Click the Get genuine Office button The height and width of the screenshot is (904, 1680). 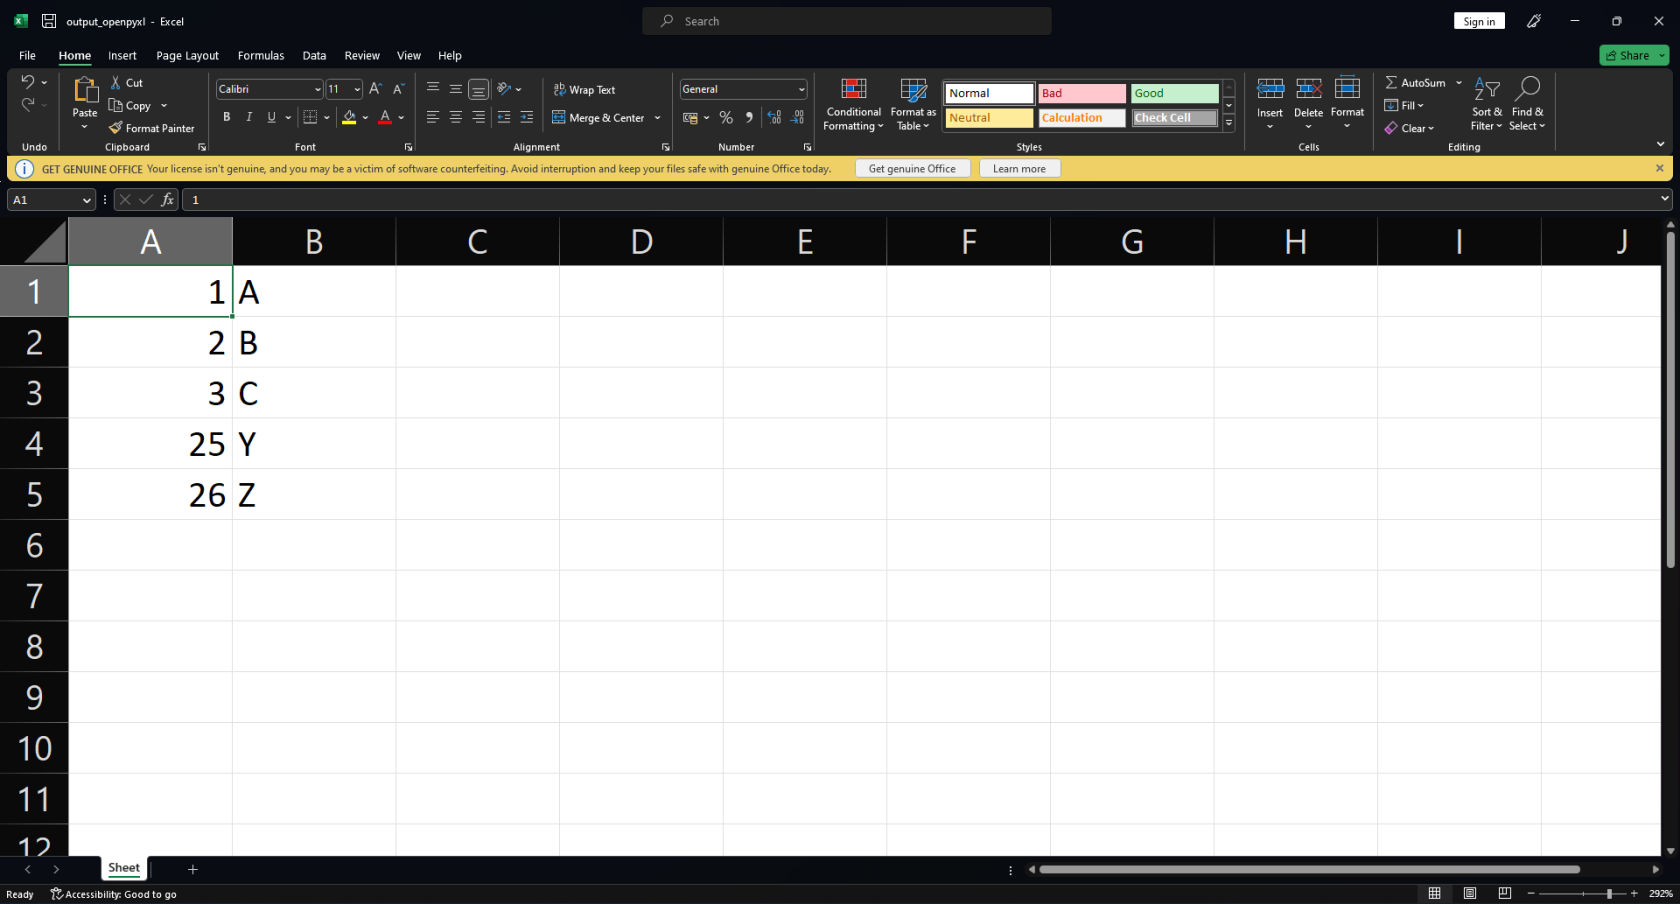click(x=912, y=168)
